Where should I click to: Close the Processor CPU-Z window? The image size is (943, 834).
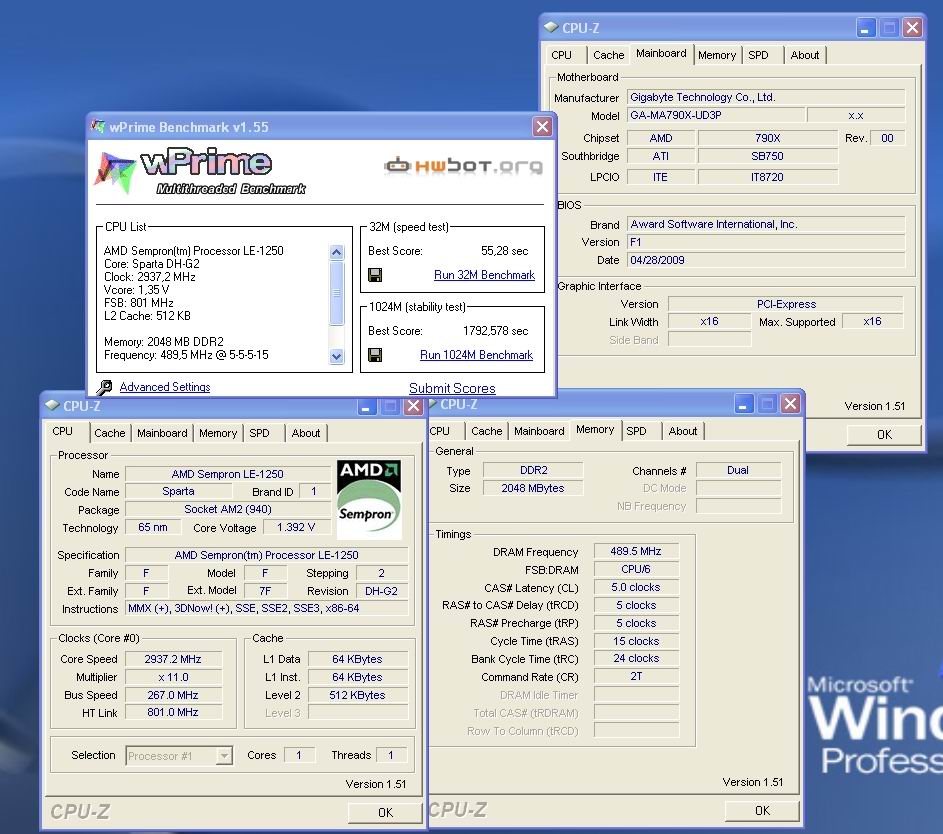[413, 406]
